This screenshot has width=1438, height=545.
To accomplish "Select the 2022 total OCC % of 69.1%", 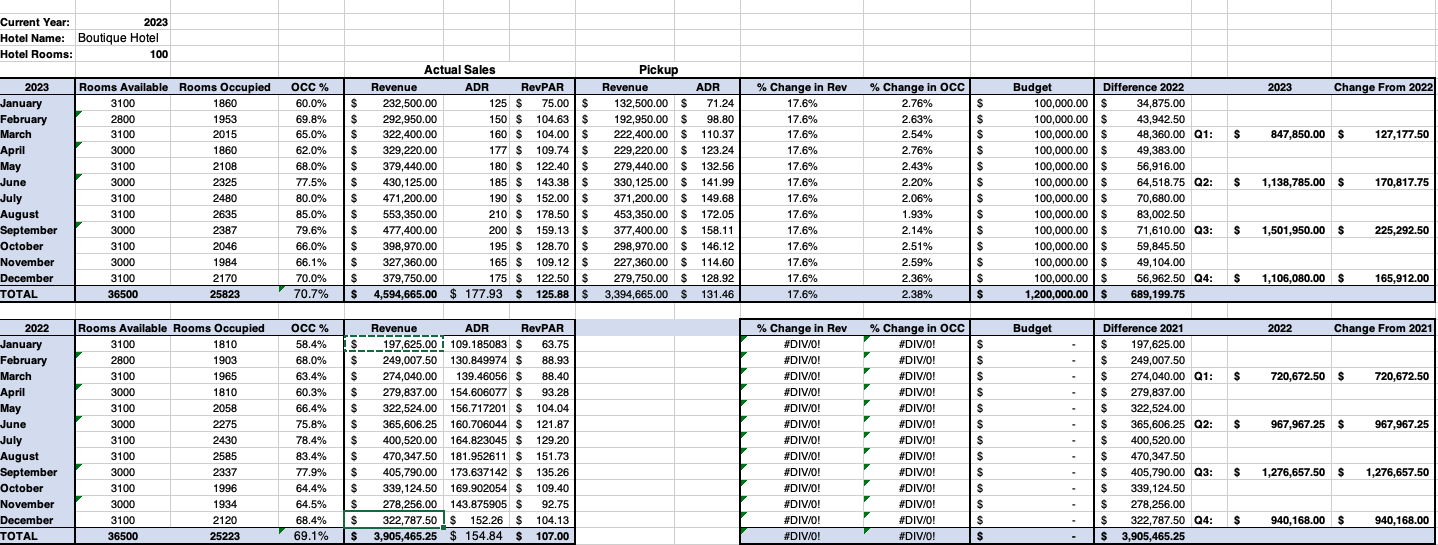I will [310, 537].
